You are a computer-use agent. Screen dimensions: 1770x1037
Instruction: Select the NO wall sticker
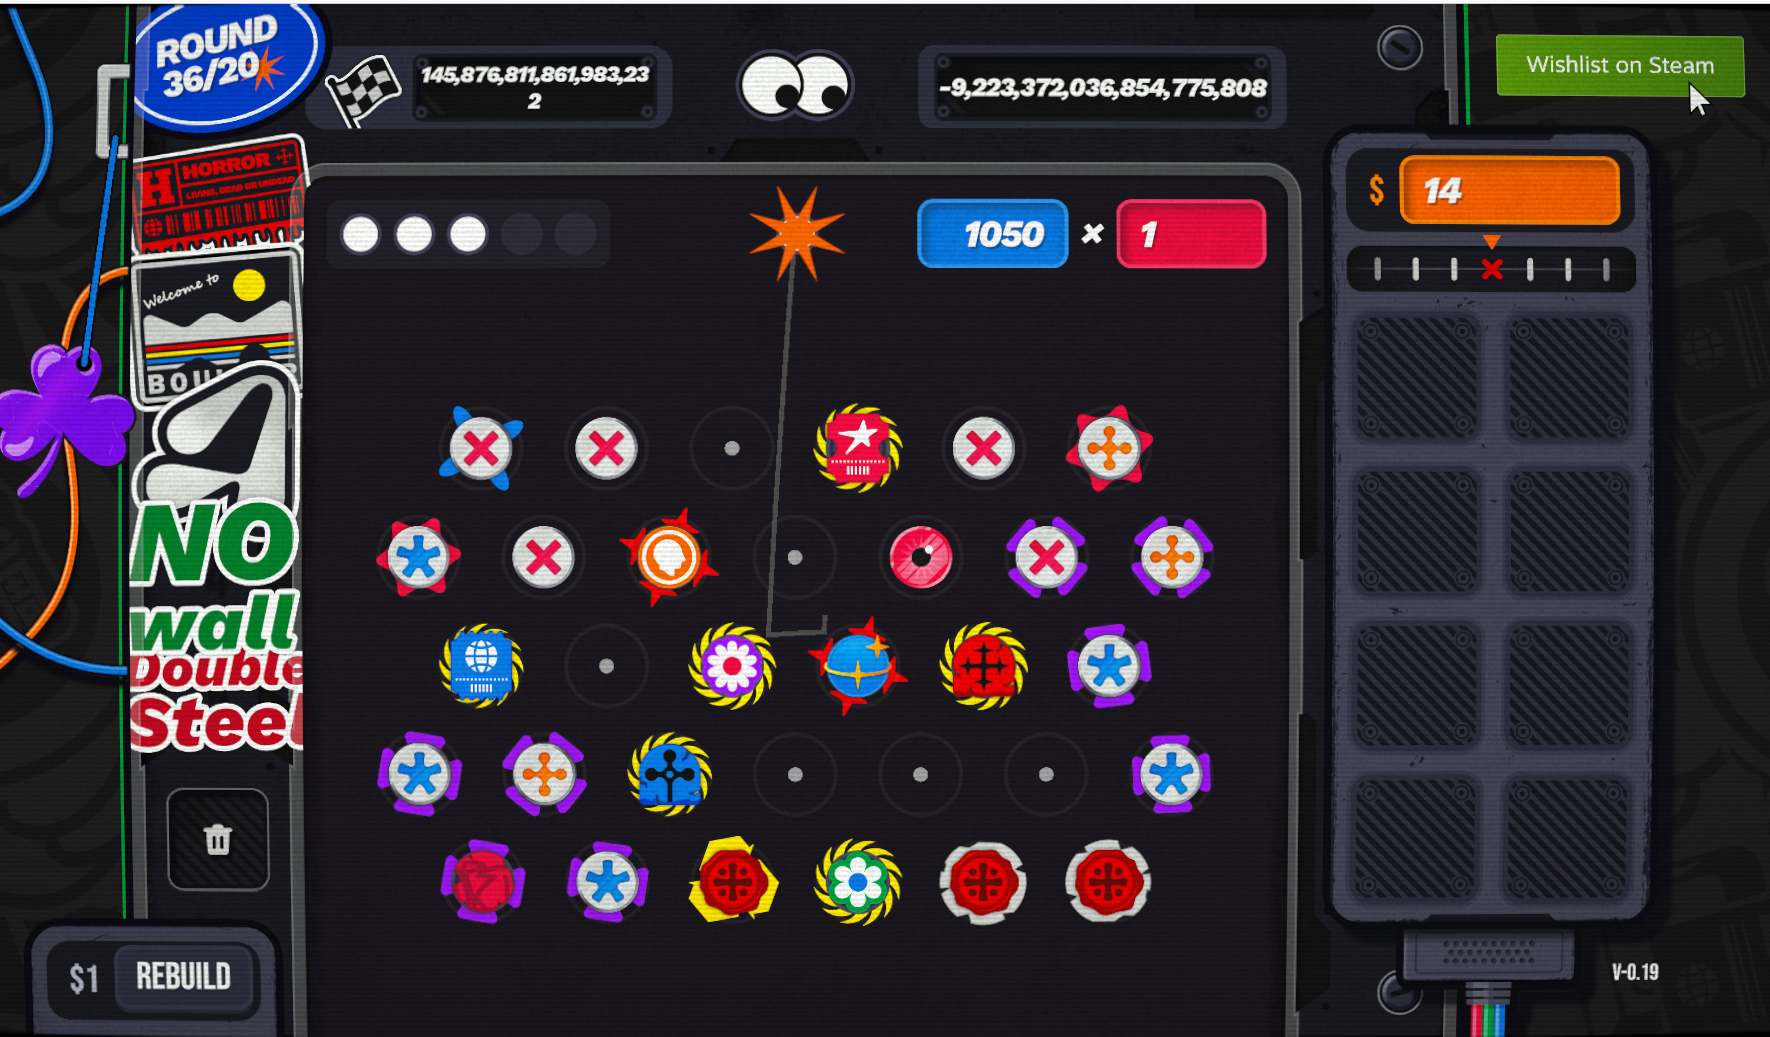[x=215, y=578]
